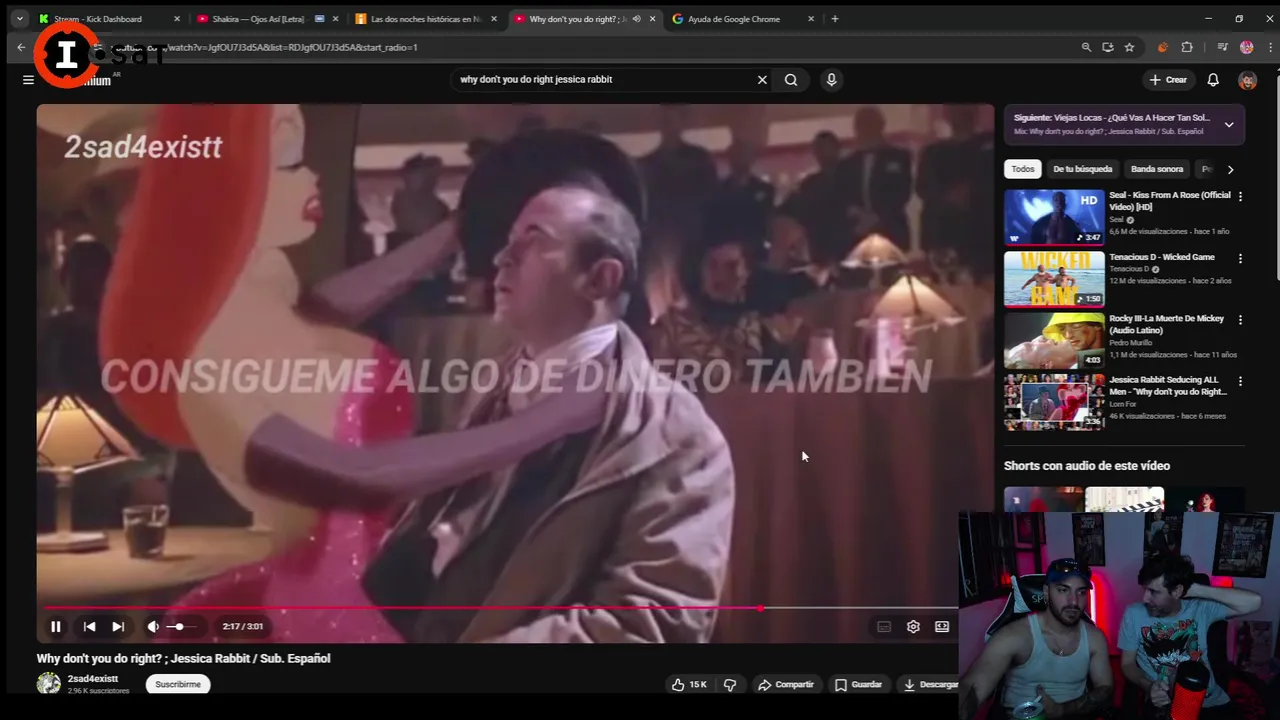Mute the video volume icon
Screen dimensions: 1280x720
[x=153, y=626]
